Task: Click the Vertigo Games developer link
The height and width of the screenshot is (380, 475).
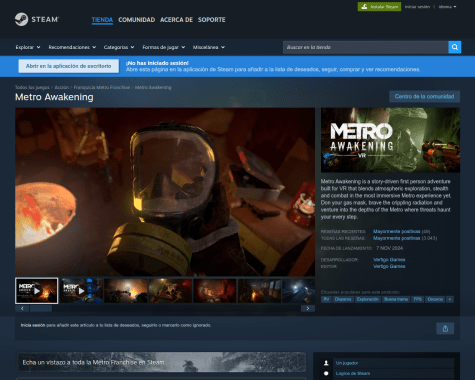Action: [389, 260]
